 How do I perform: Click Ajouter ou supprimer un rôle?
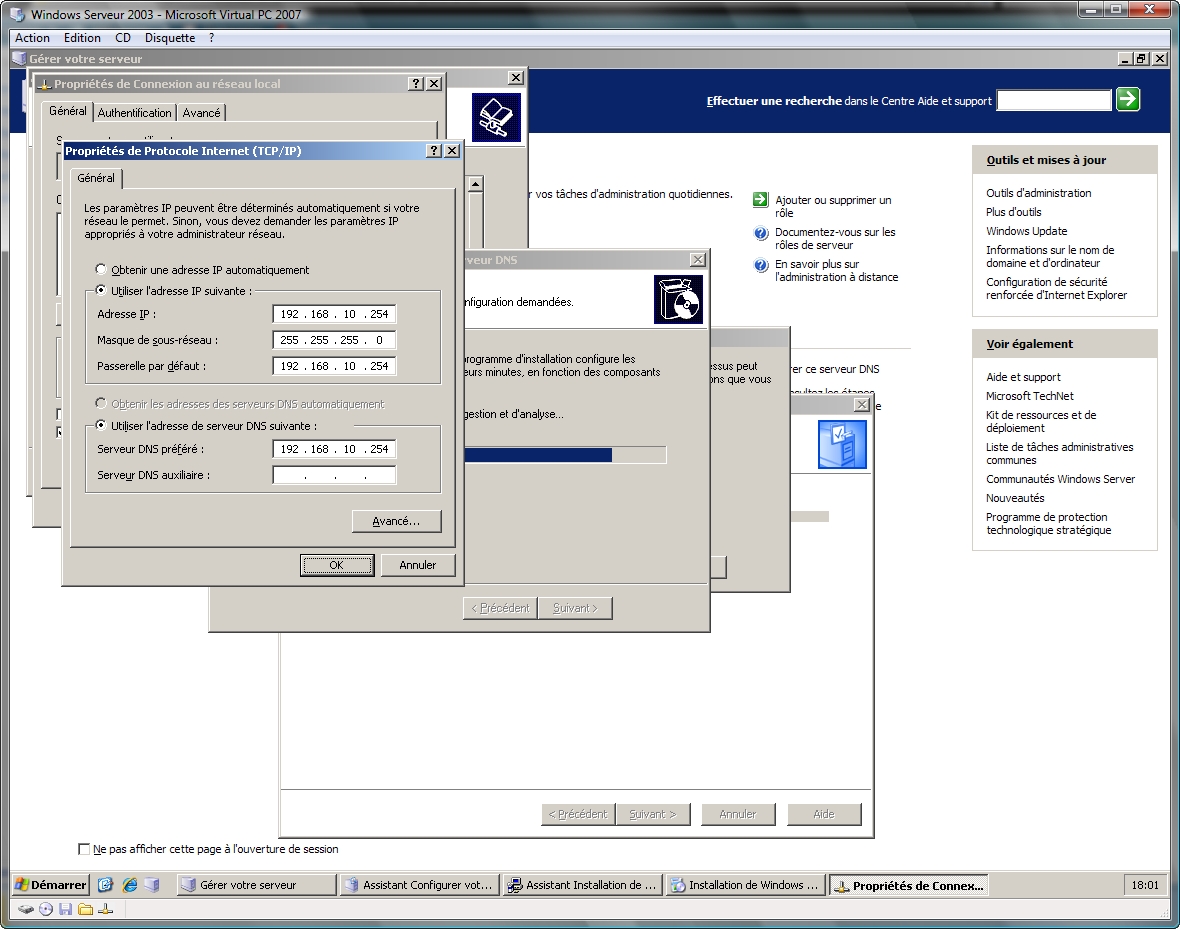click(x=833, y=206)
